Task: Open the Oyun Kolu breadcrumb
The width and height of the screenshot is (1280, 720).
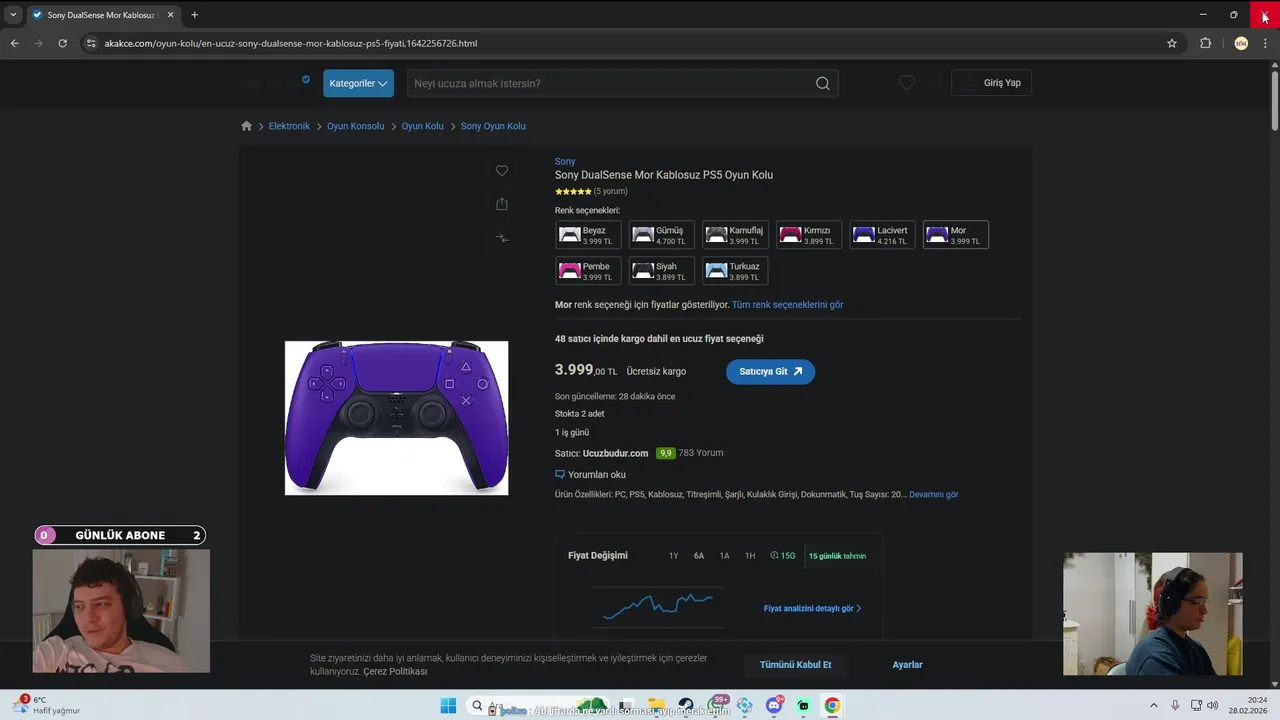Action: (x=422, y=126)
